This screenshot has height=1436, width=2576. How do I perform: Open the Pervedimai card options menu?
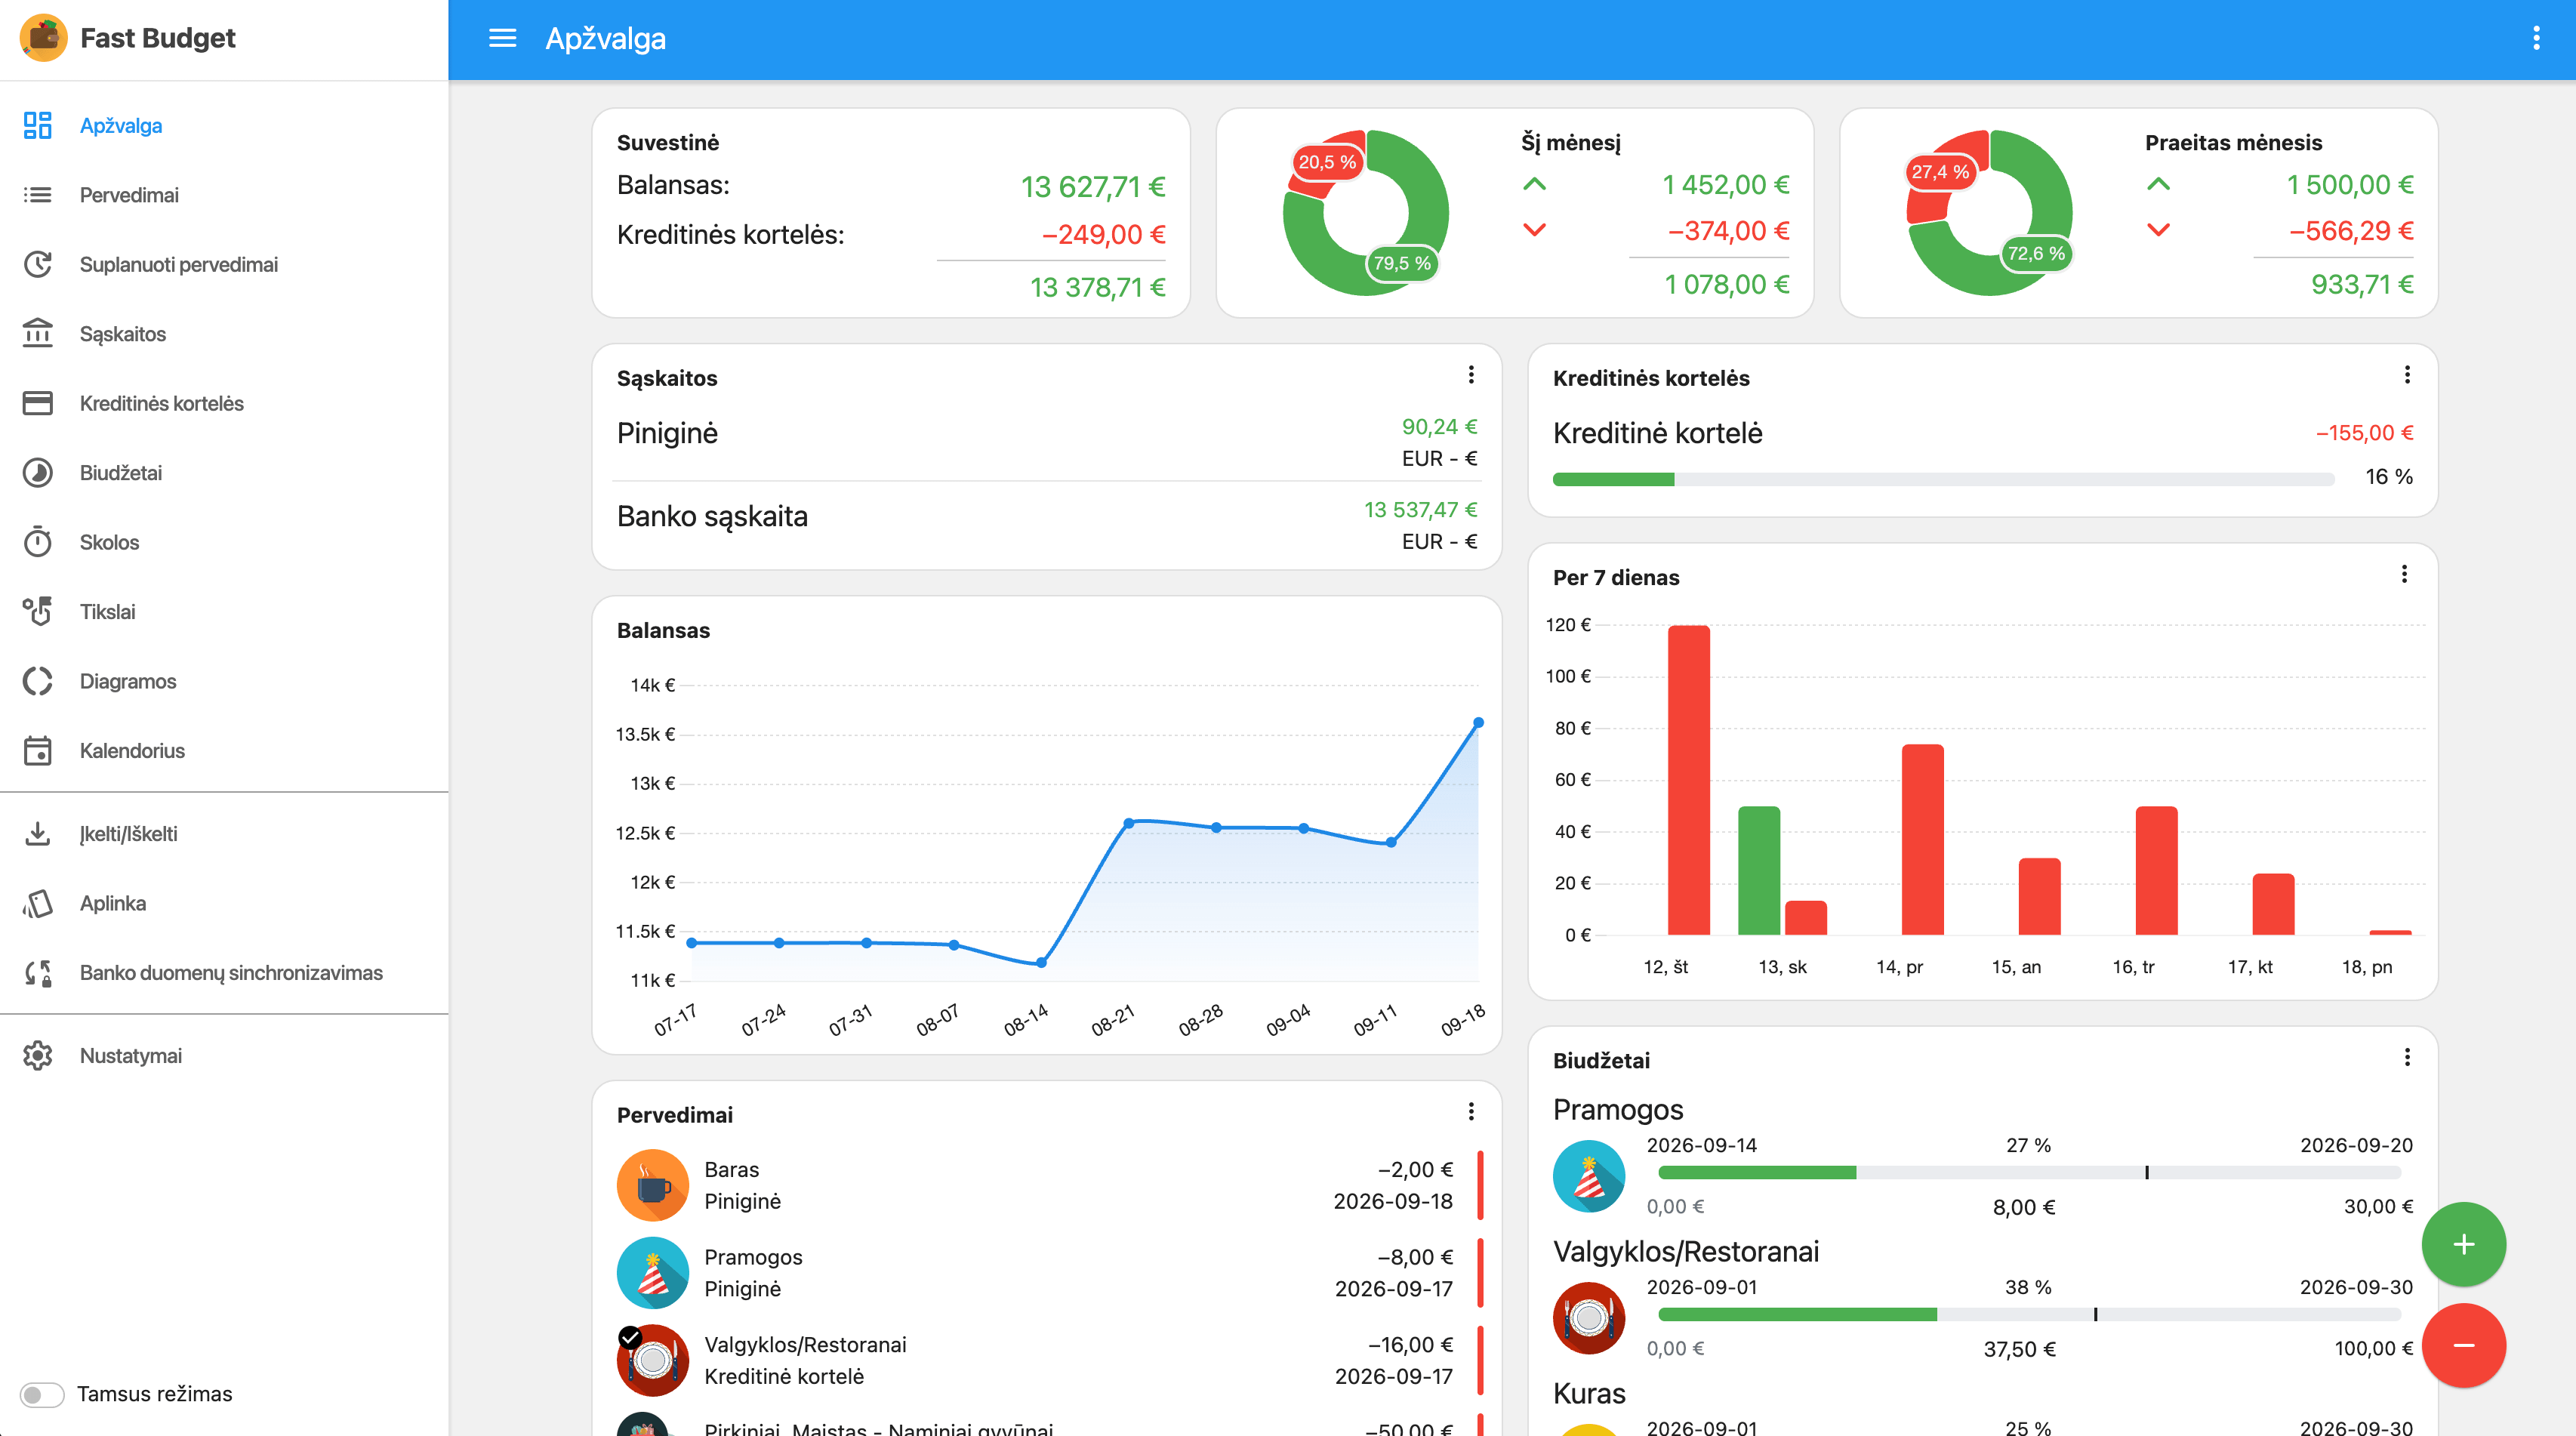pos(1471,1112)
